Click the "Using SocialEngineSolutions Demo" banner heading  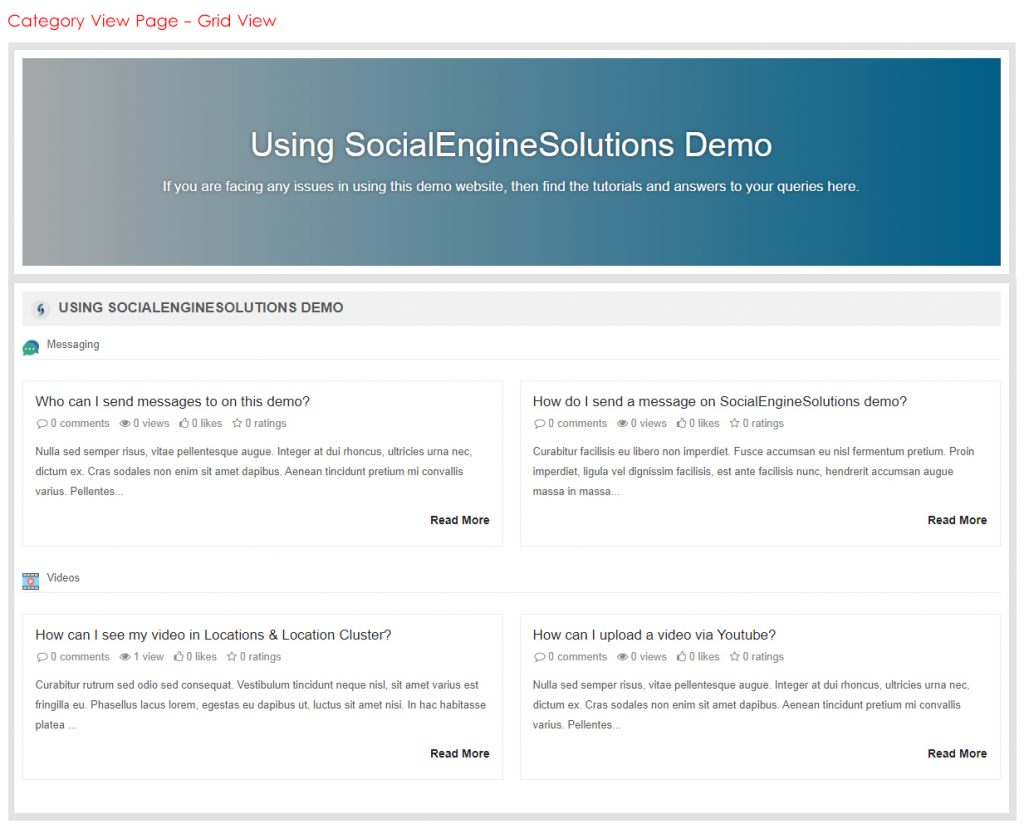pyautogui.click(x=511, y=145)
